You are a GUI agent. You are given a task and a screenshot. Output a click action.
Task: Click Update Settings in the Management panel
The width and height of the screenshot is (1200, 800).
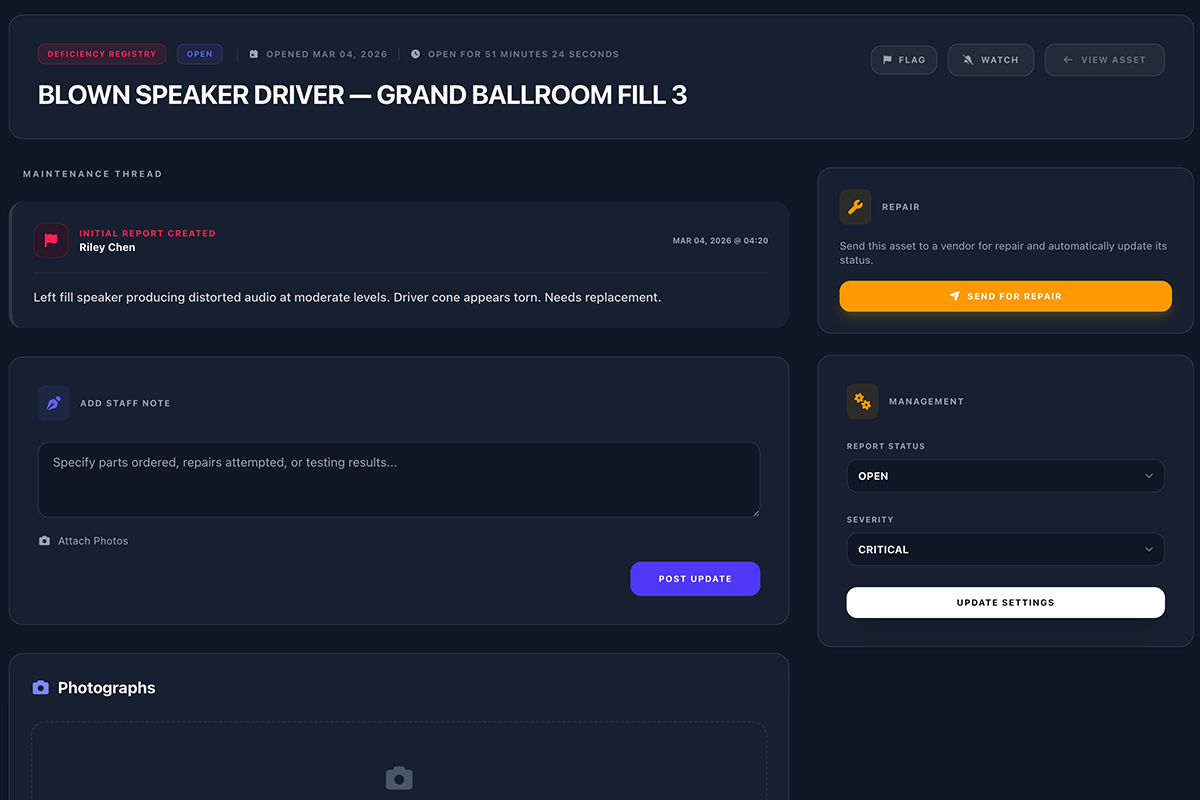pyautogui.click(x=1005, y=602)
